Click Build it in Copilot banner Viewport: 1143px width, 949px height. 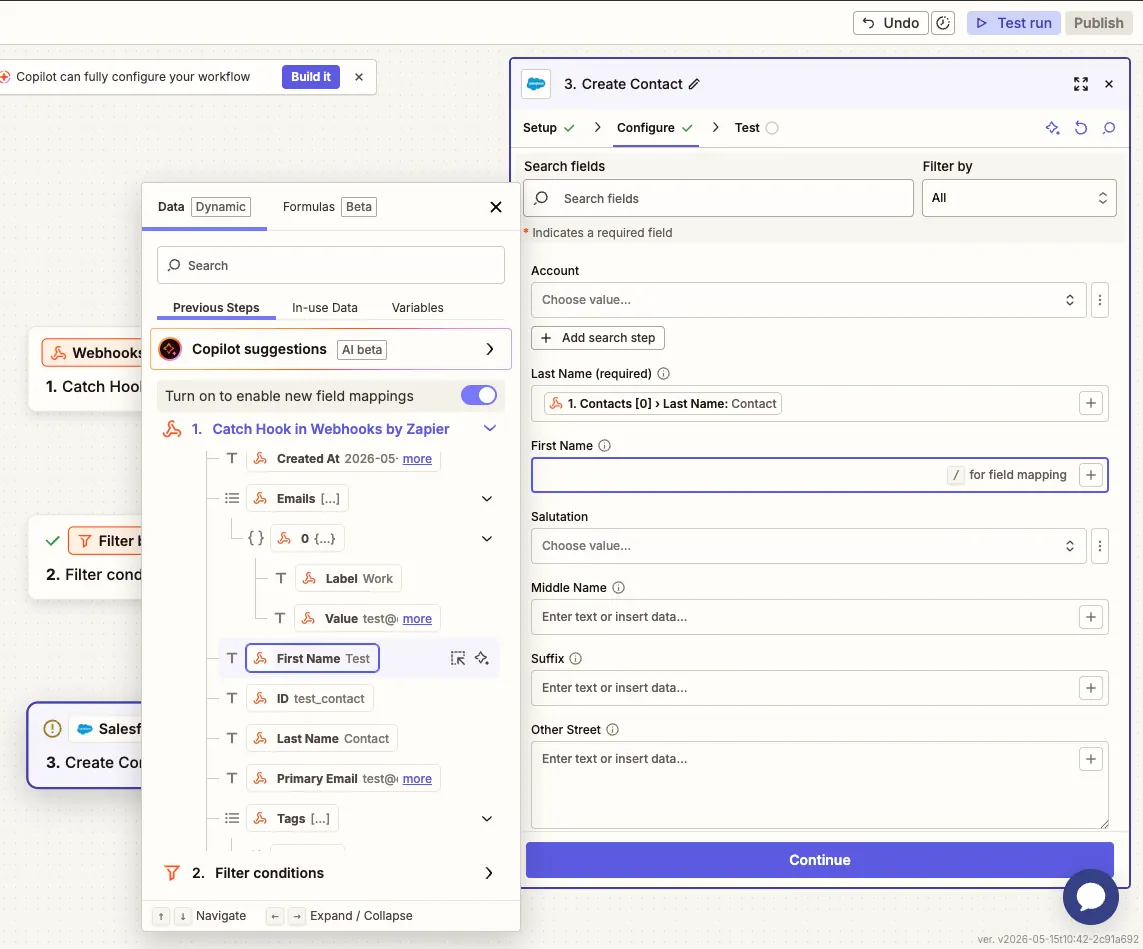(x=311, y=77)
